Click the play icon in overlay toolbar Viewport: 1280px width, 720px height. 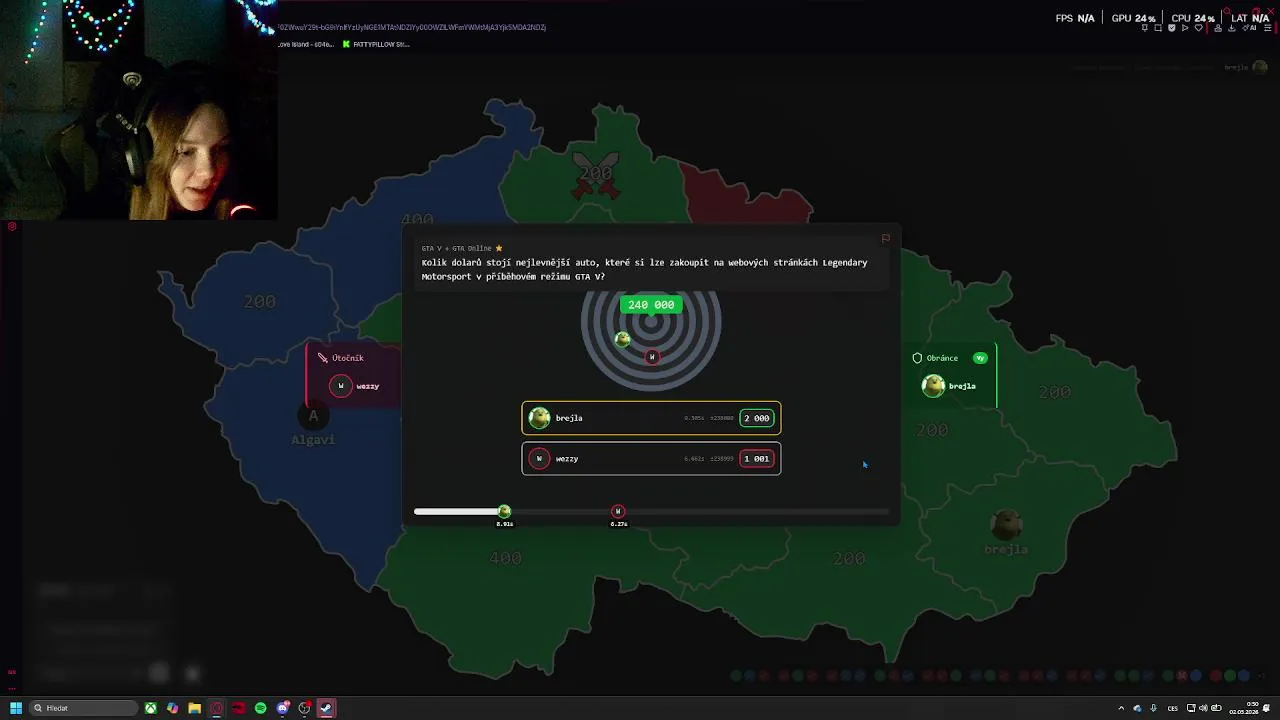click(x=1185, y=28)
